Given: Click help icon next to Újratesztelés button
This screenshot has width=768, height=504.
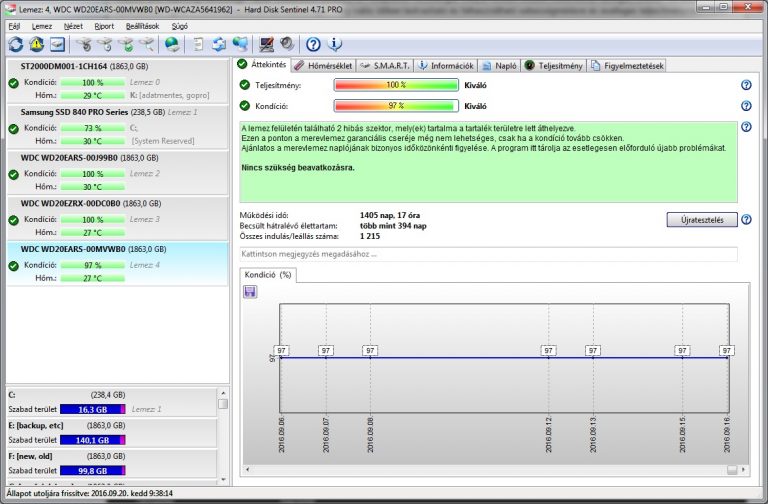Looking at the screenshot, I should coord(746,219).
